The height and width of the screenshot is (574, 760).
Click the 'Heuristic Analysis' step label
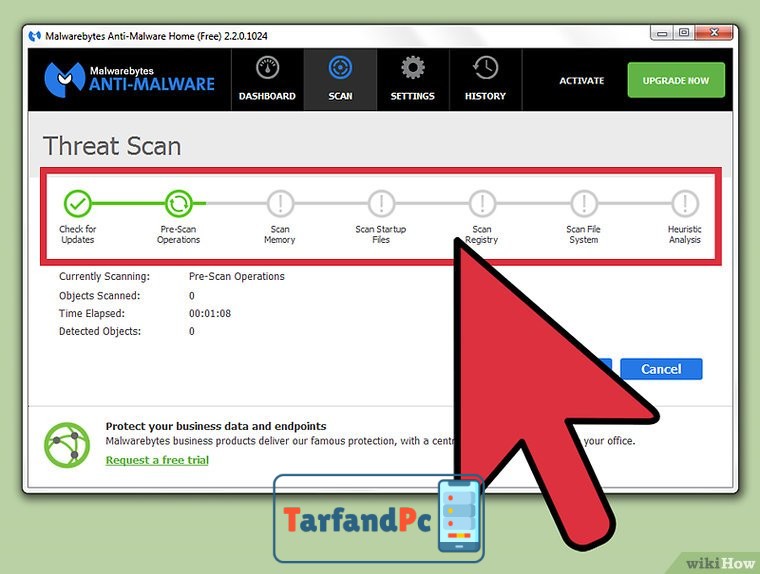[684, 234]
